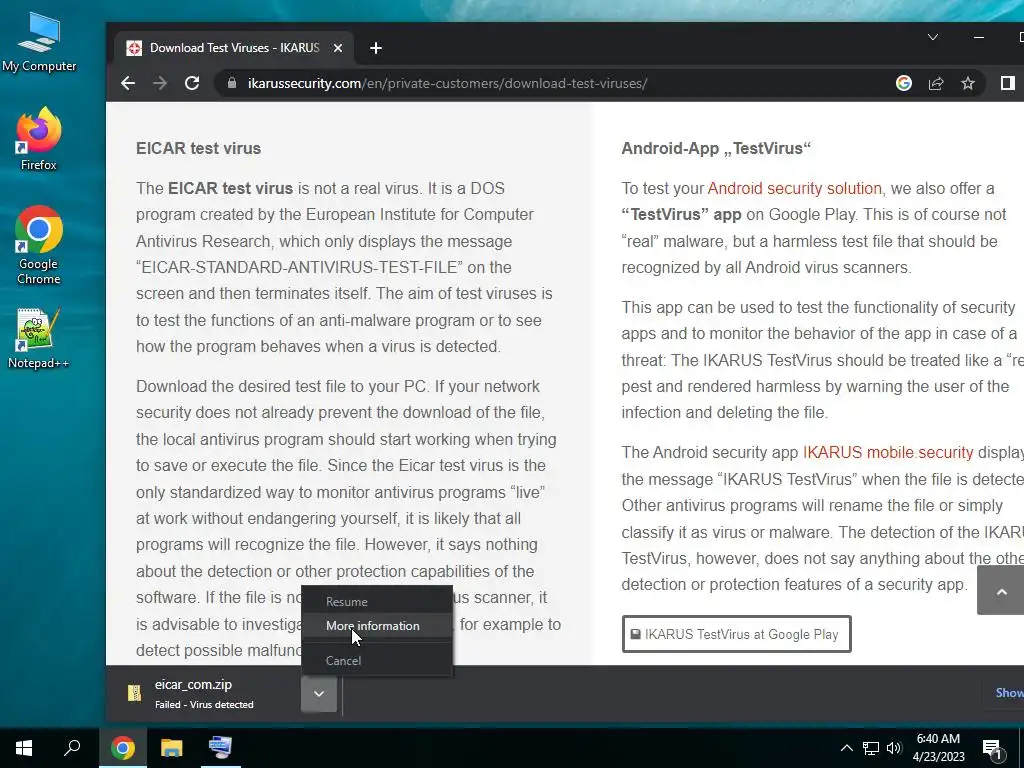
Task: Click the Failed - Virus detected status
Action: pos(204,705)
